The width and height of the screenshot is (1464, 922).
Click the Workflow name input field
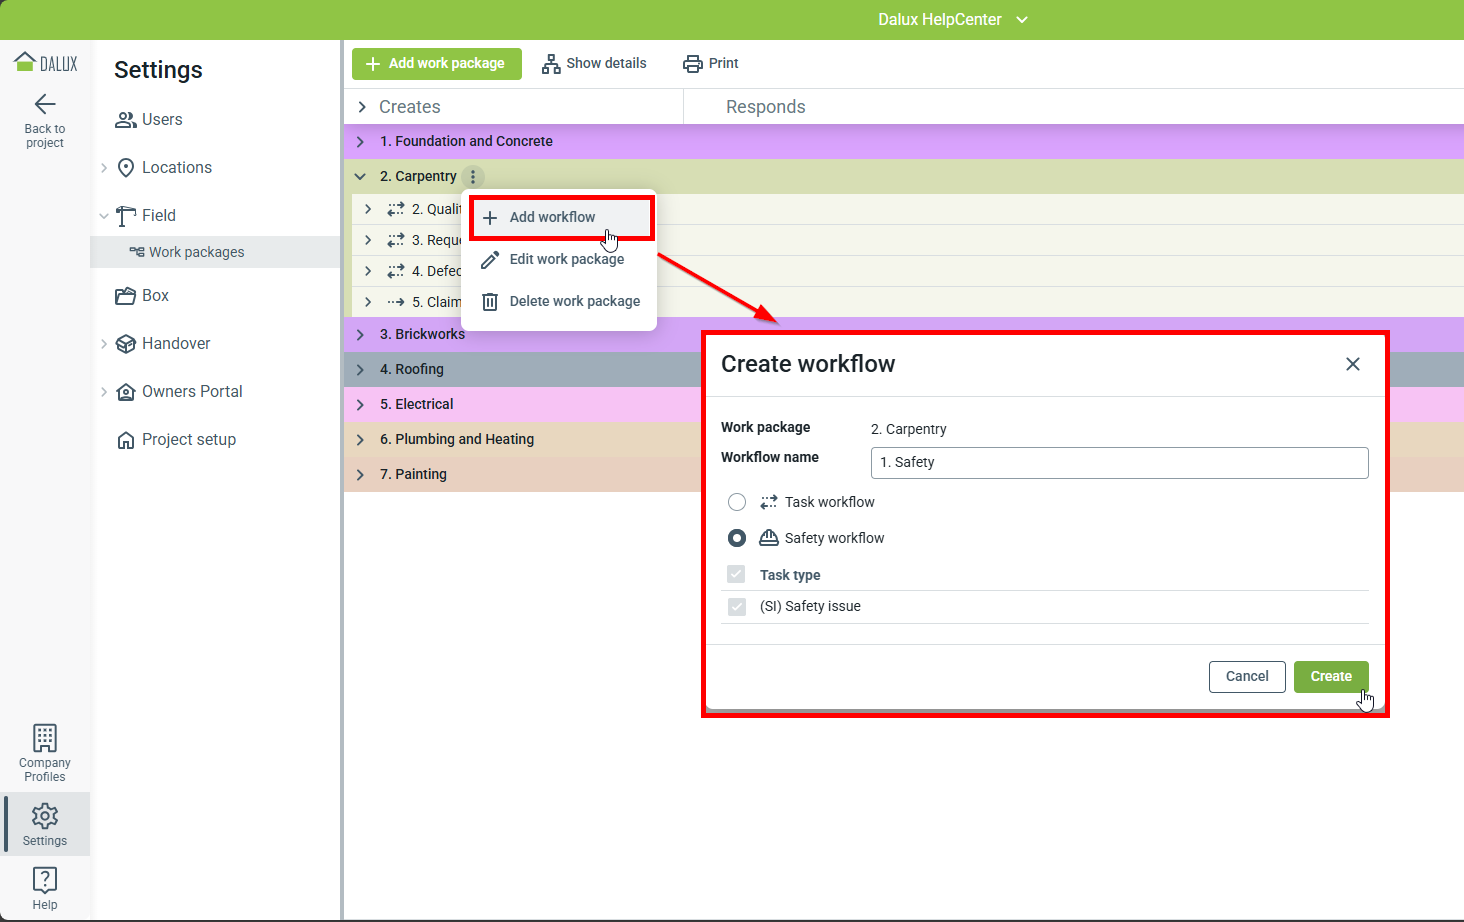click(1119, 463)
